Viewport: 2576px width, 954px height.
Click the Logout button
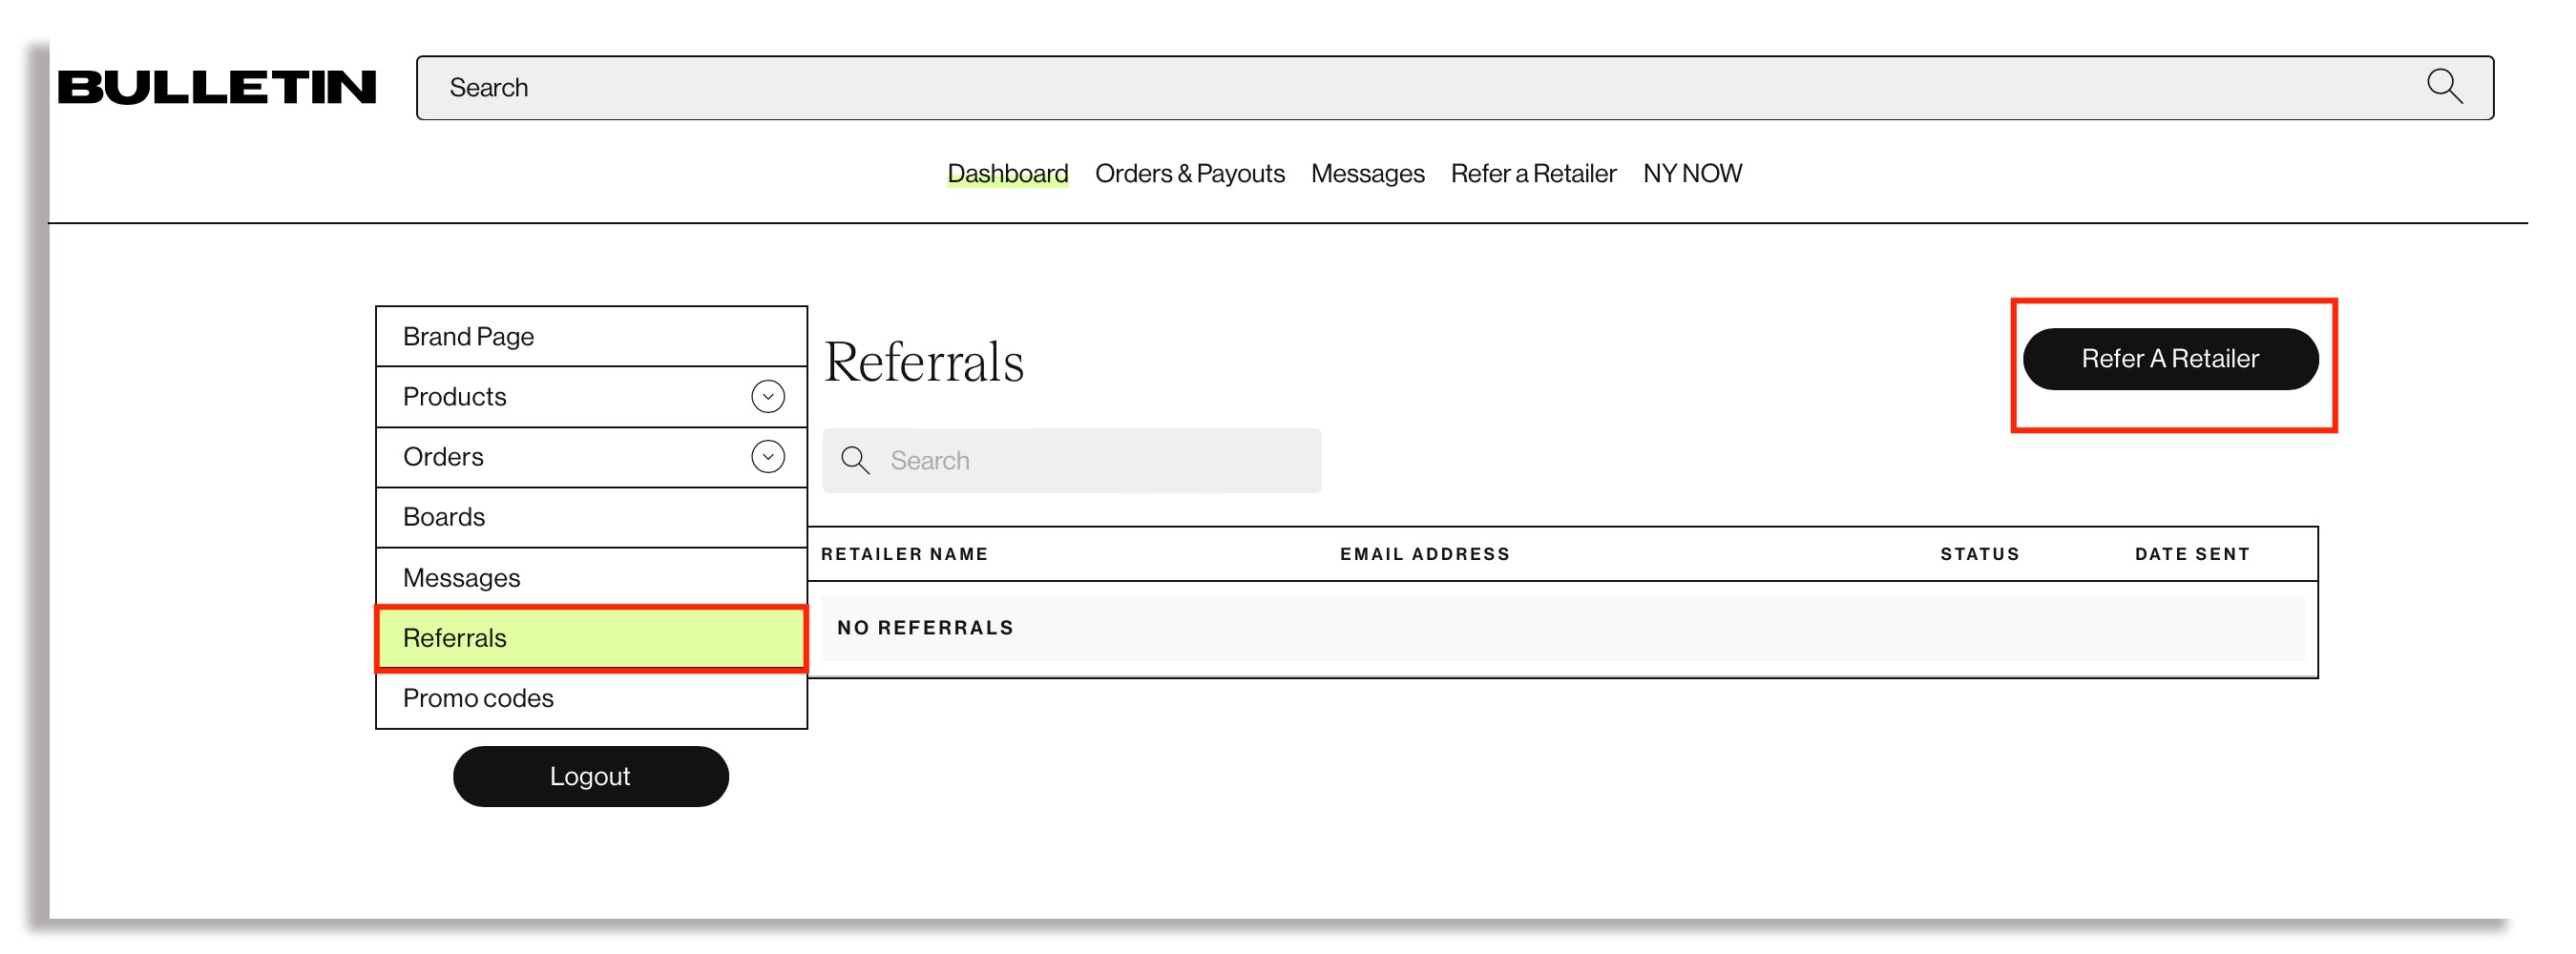(590, 776)
